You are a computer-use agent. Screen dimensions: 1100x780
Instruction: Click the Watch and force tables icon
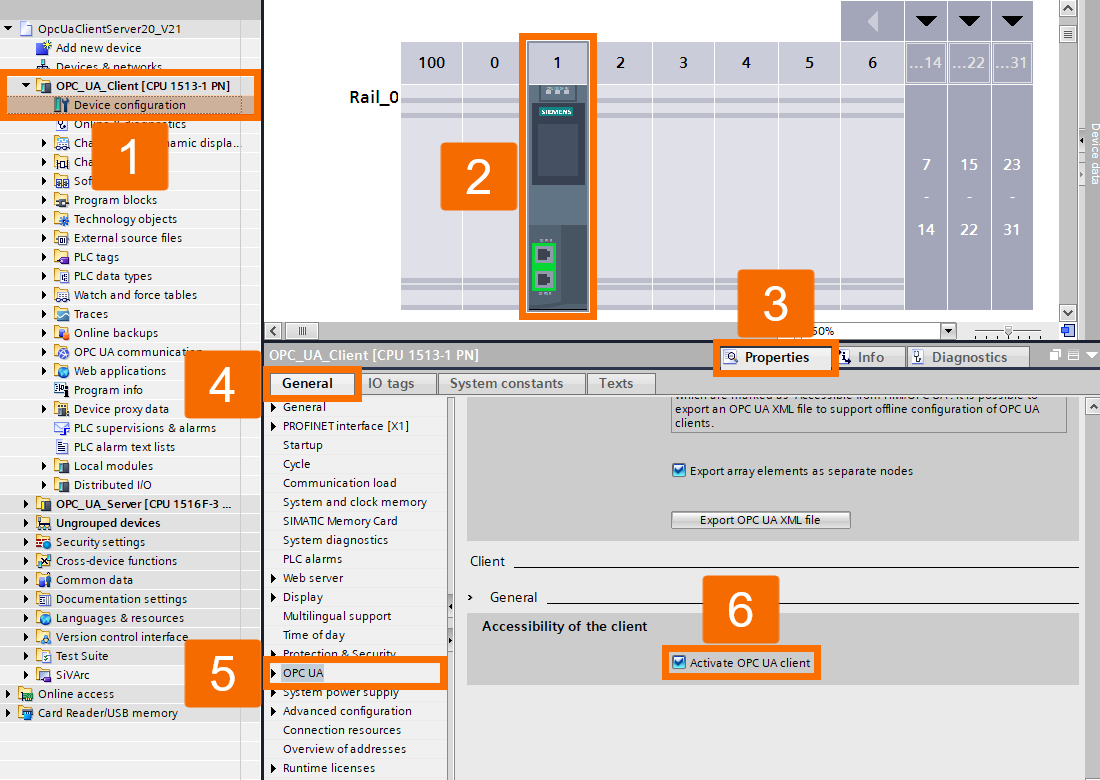tap(62, 295)
